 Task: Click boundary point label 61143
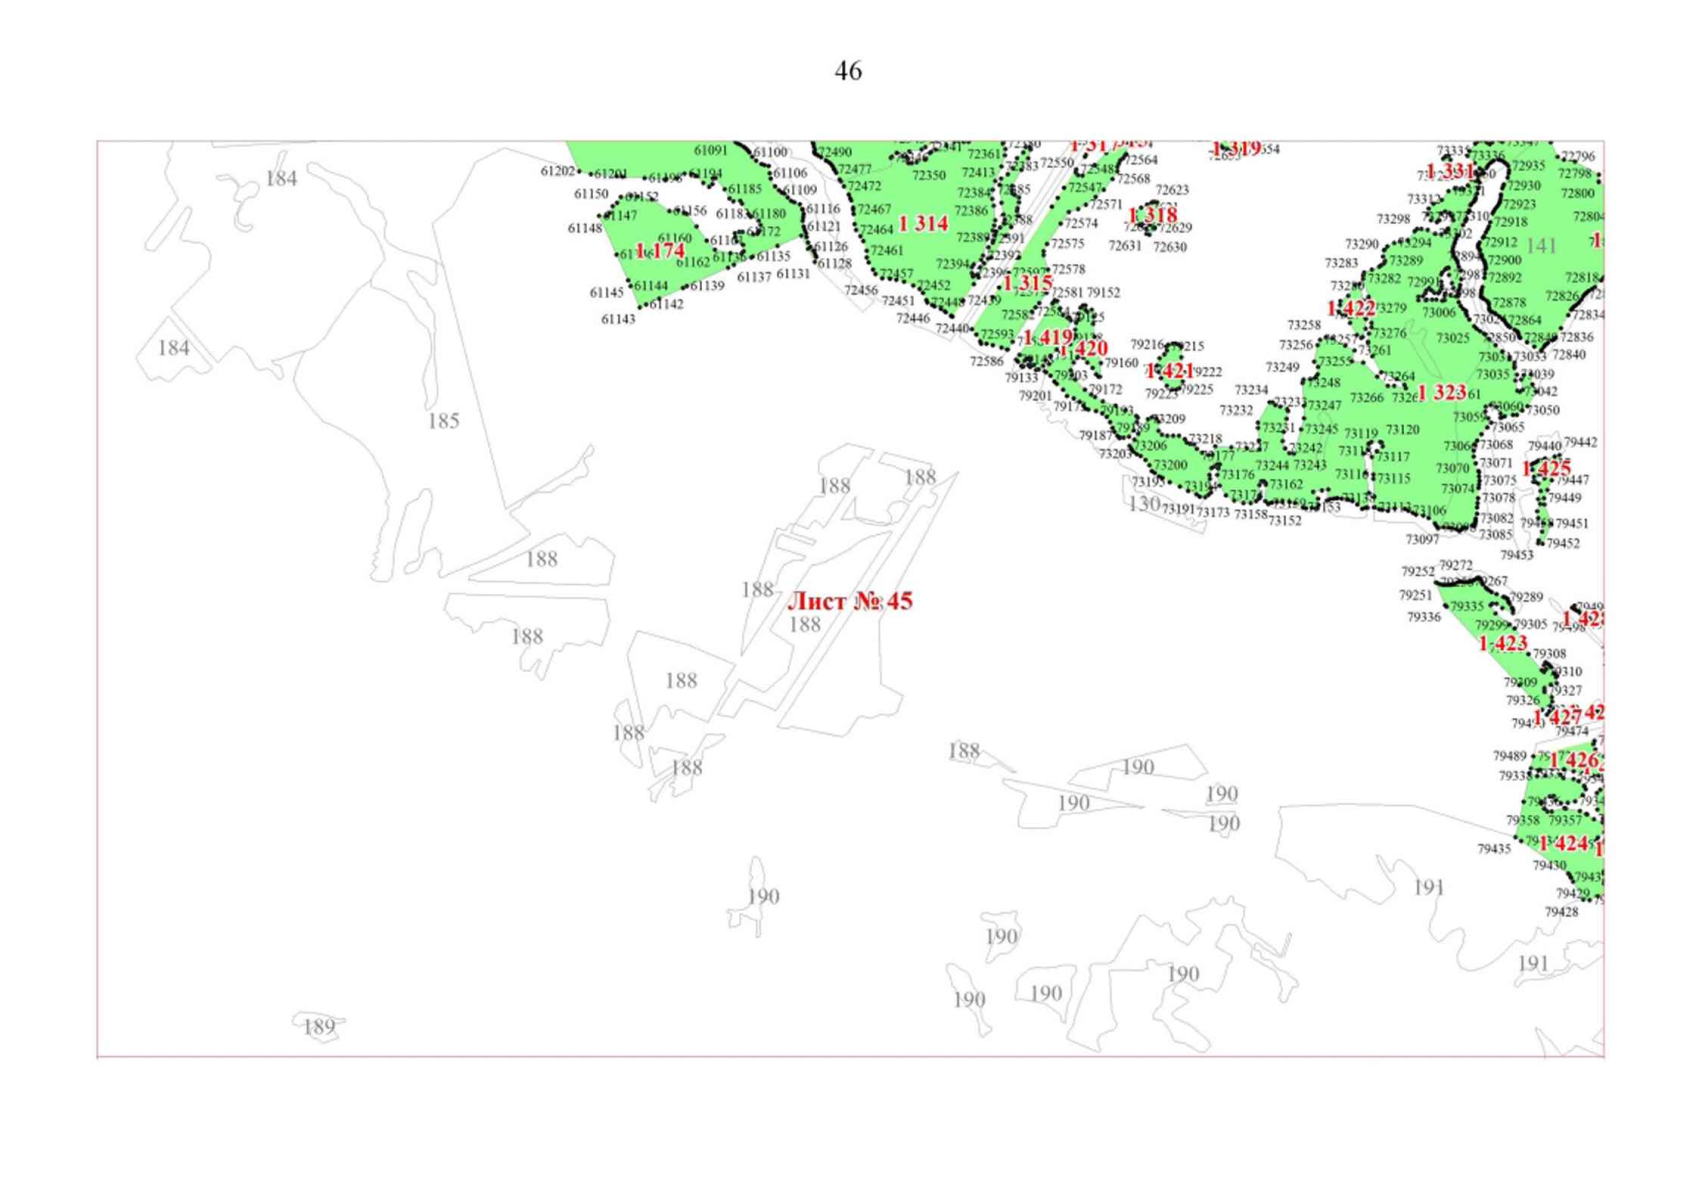point(618,319)
